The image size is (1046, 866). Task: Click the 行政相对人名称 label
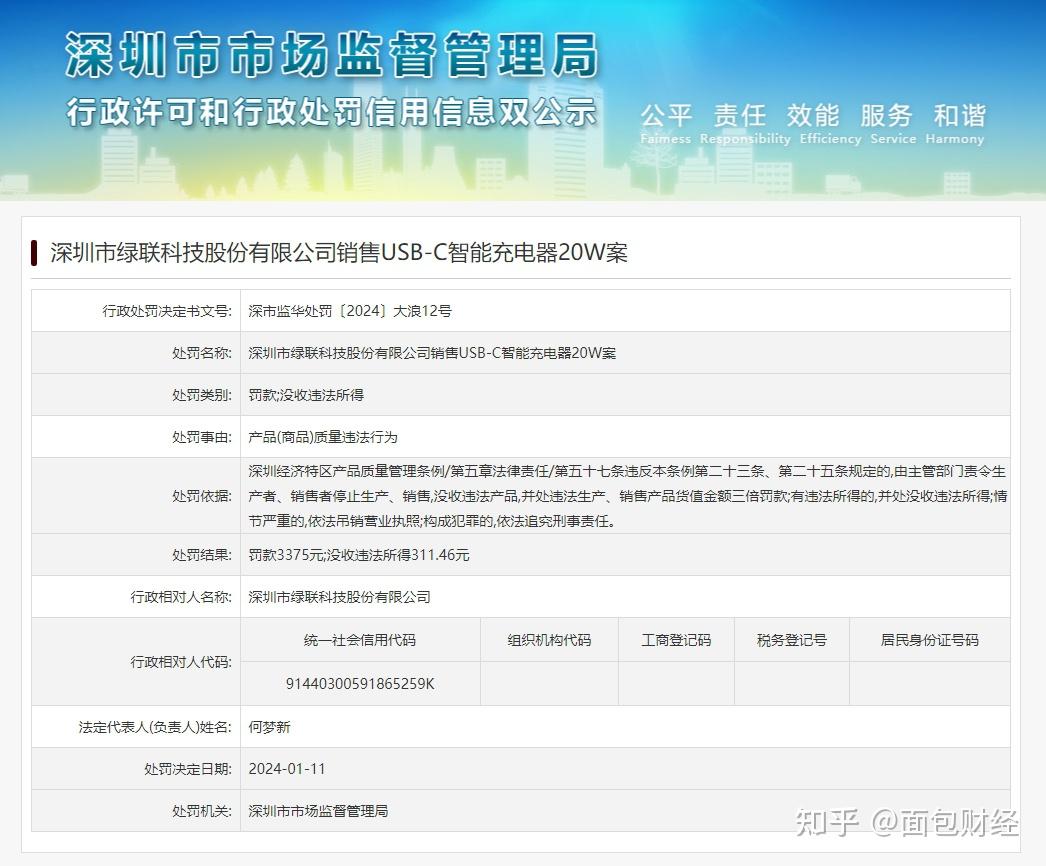click(x=181, y=597)
